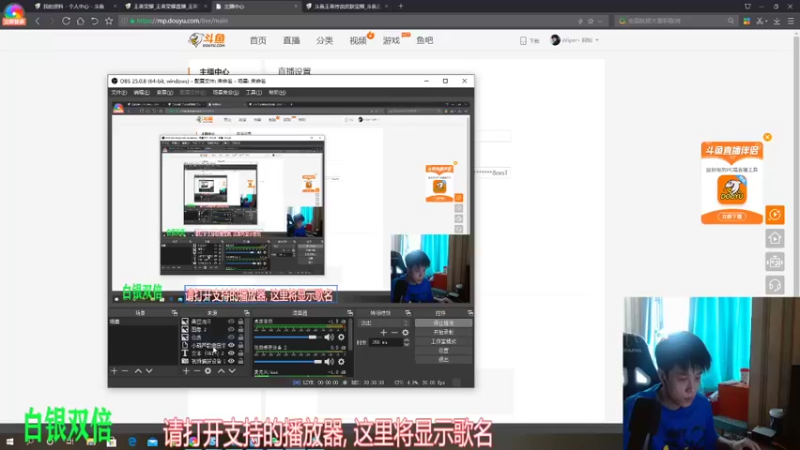Switch to the 主播中心 browser tab
Viewport: 800px width, 450px height.
coord(257,6)
